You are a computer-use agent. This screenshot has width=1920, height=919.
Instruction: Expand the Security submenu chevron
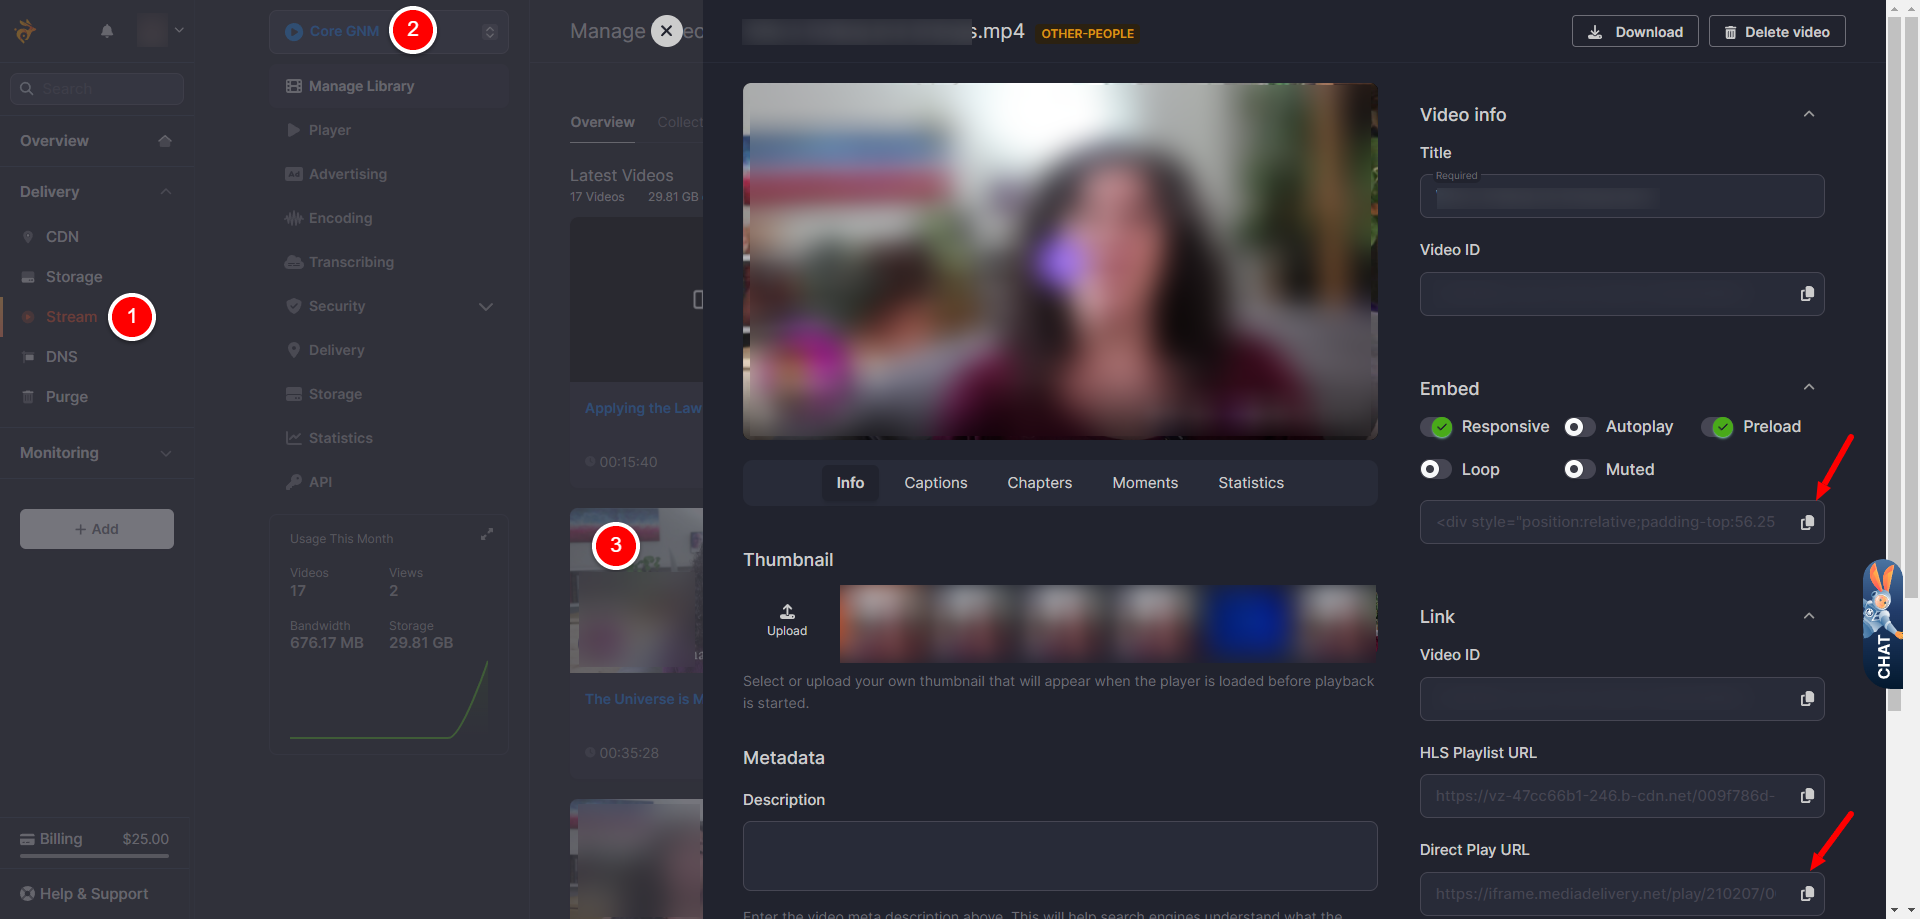(486, 306)
